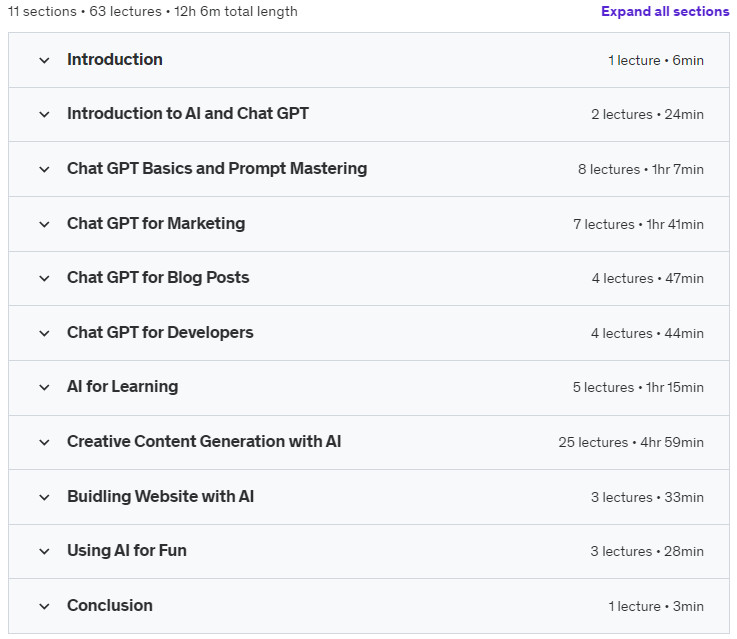Click the '4 lectures • 47min' label
This screenshot has height=639, width=737.
648,279
